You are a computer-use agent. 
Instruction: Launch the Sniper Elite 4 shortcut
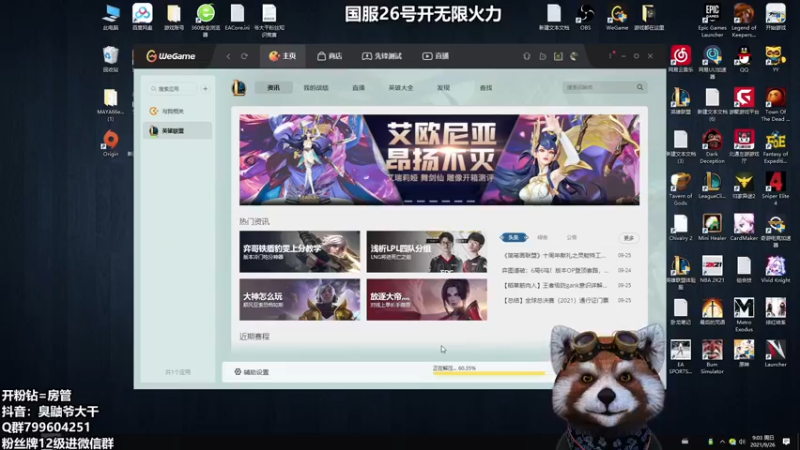776,189
